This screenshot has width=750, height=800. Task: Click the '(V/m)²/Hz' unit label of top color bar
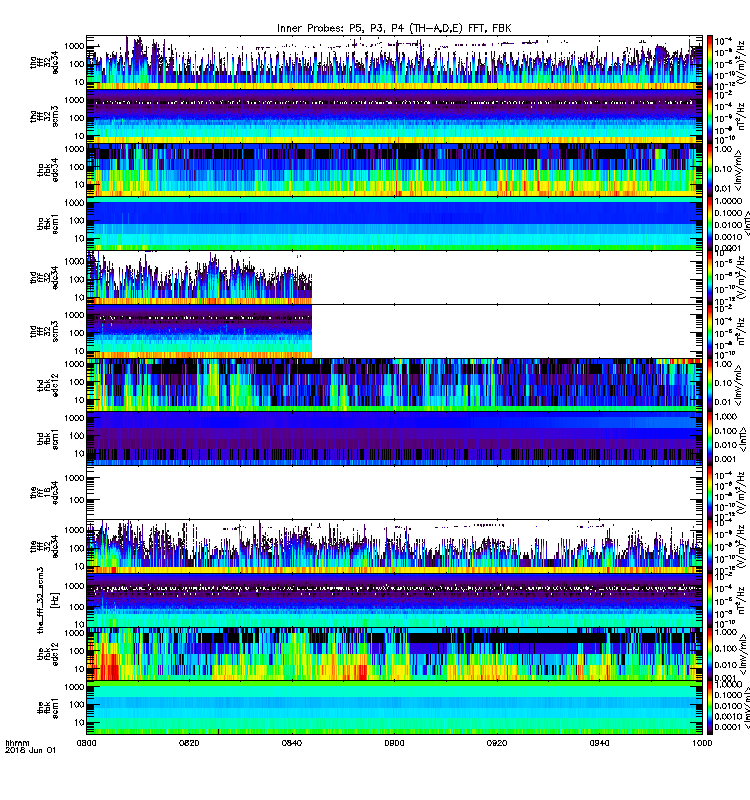tap(743, 62)
